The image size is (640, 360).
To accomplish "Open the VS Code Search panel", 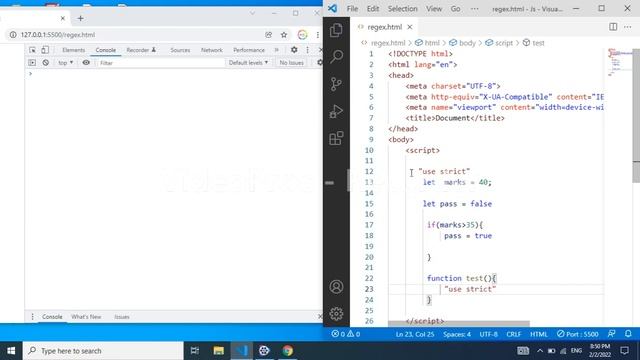I will 336,57.
